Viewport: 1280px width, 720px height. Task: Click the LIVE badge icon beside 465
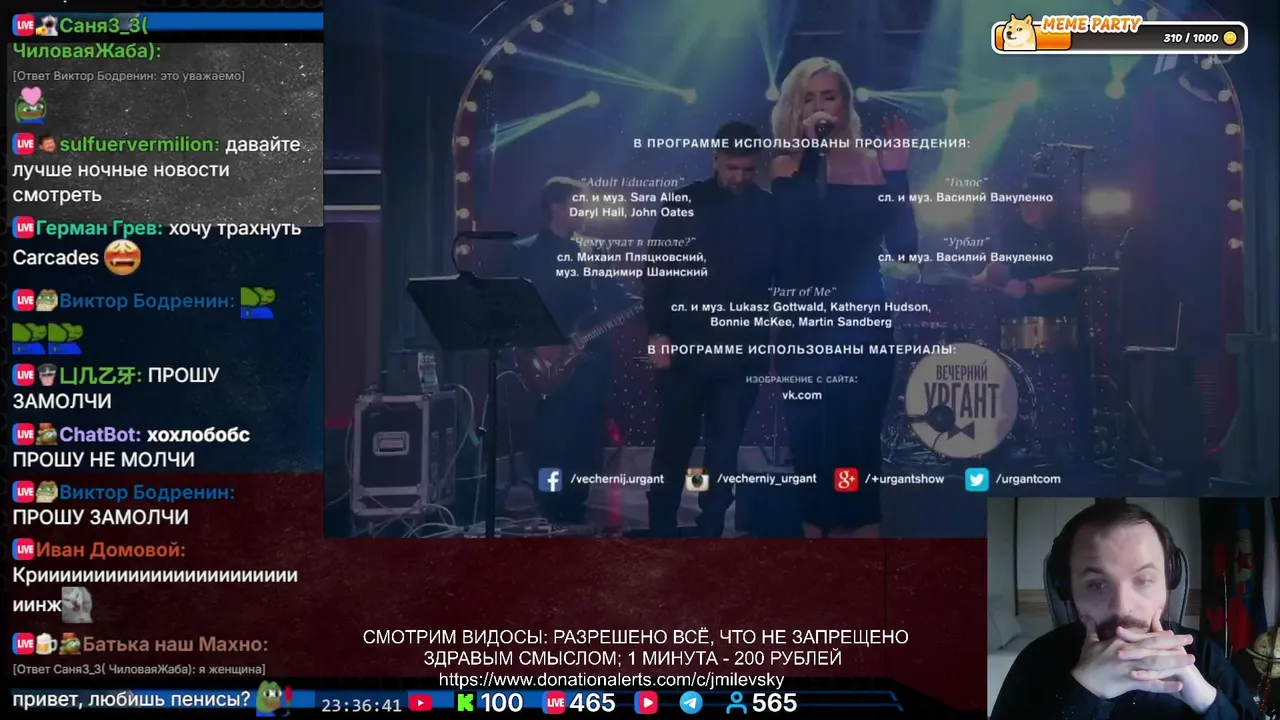pos(554,703)
